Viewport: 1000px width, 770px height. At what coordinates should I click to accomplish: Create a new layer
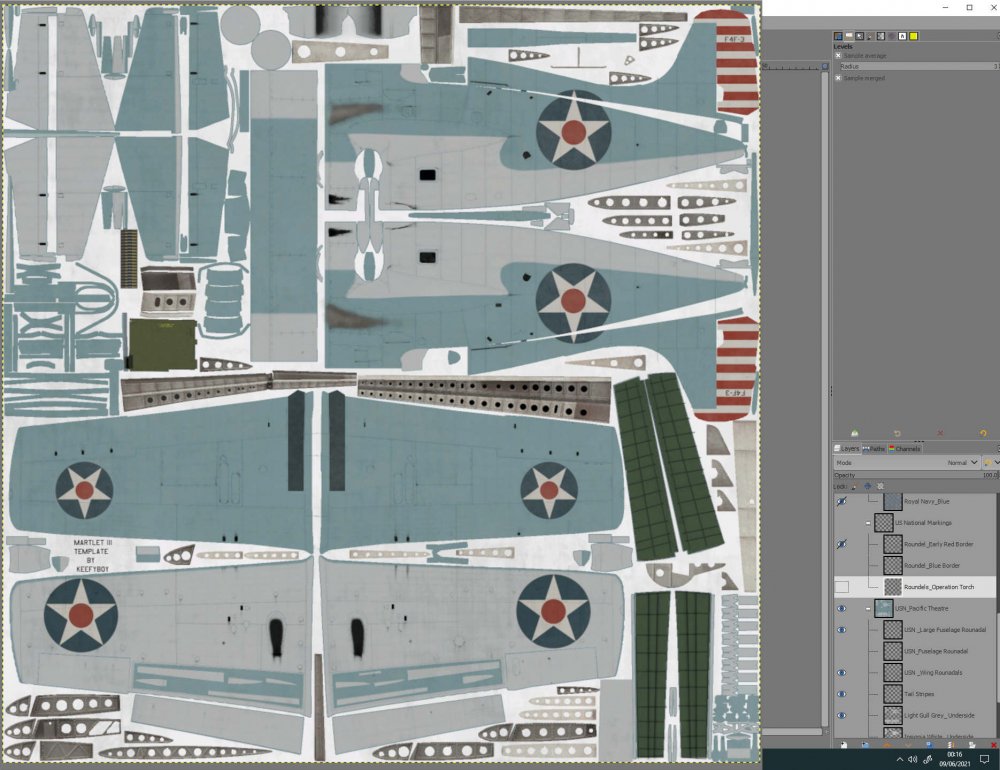[x=844, y=744]
